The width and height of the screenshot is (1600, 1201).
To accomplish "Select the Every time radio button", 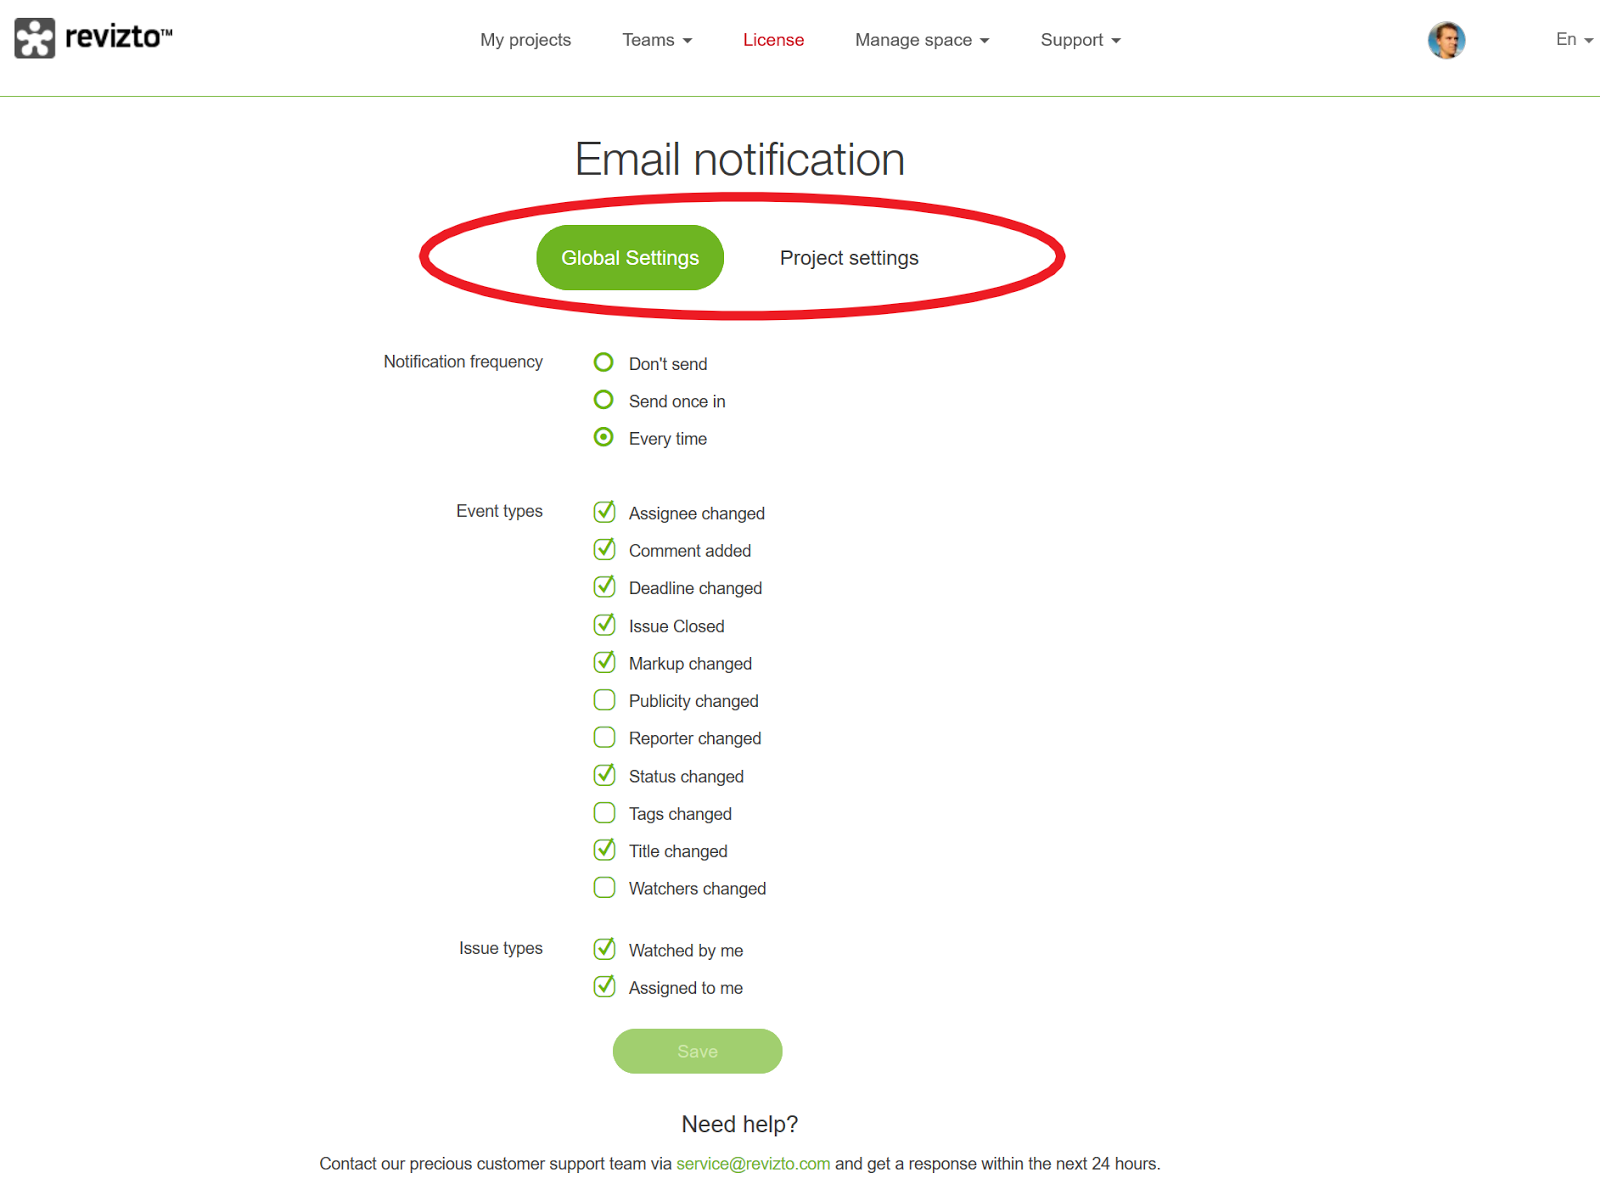I will click(x=604, y=437).
